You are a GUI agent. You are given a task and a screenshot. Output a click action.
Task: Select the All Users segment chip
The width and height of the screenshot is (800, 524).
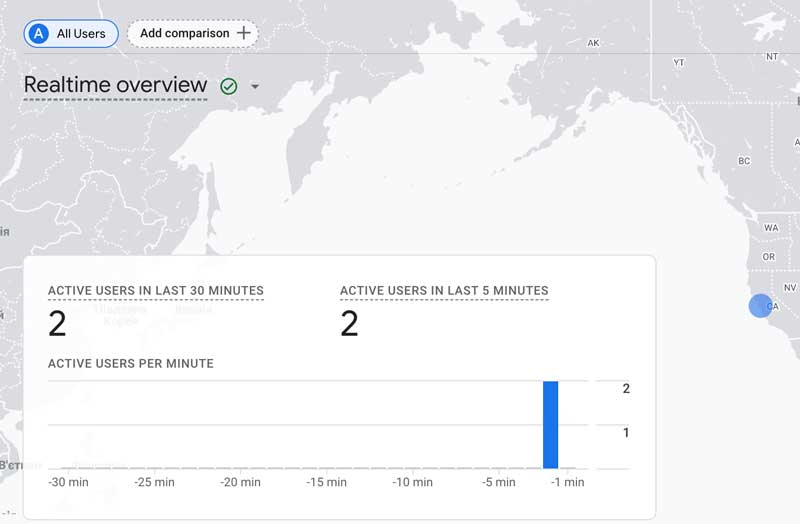coord(71,34)
